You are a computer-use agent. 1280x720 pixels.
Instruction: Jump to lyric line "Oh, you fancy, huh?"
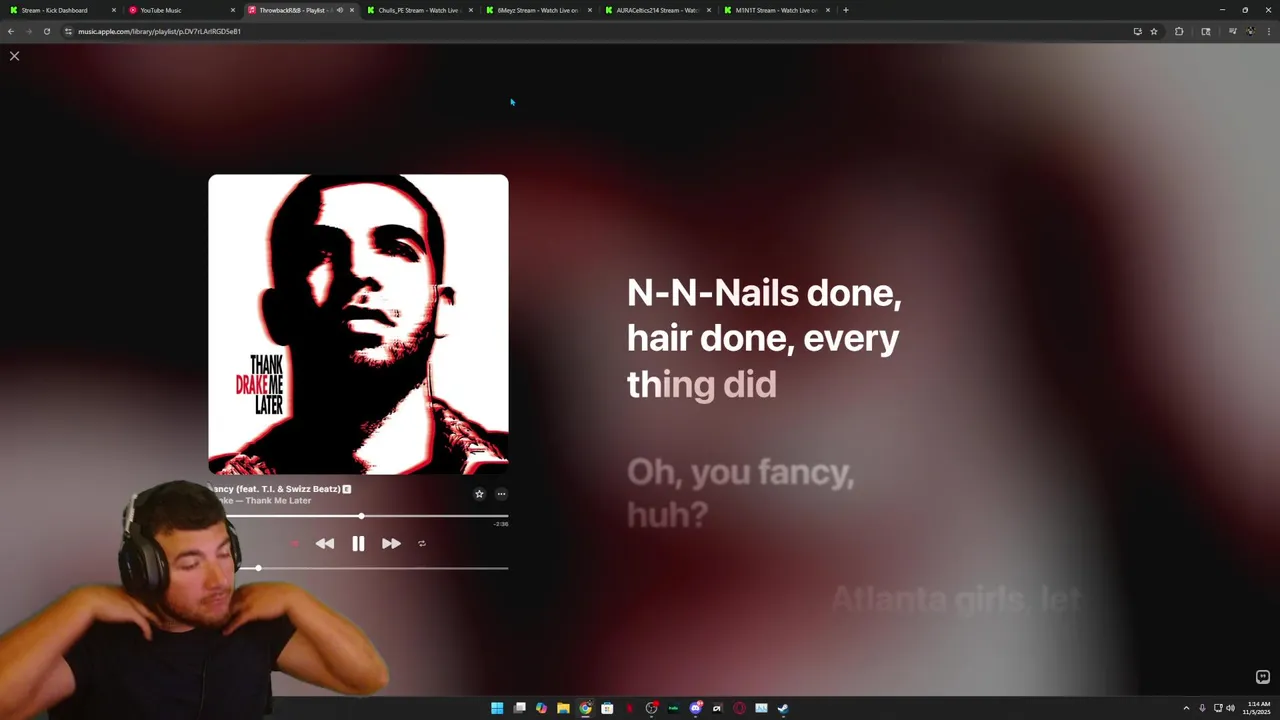(740, 493)
